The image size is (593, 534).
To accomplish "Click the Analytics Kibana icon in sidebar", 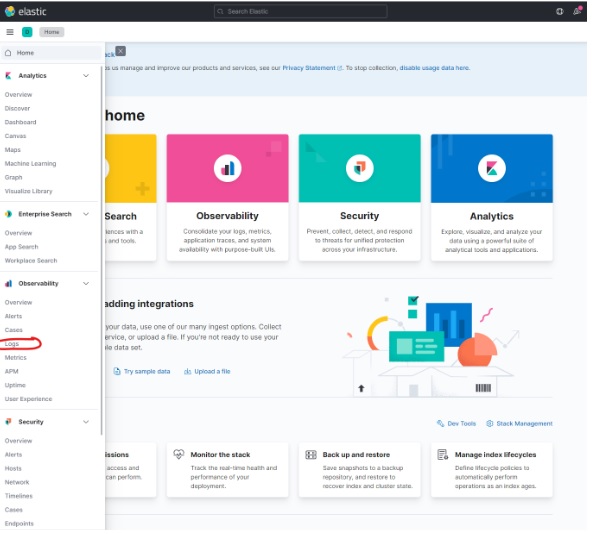I will (8, 76).
